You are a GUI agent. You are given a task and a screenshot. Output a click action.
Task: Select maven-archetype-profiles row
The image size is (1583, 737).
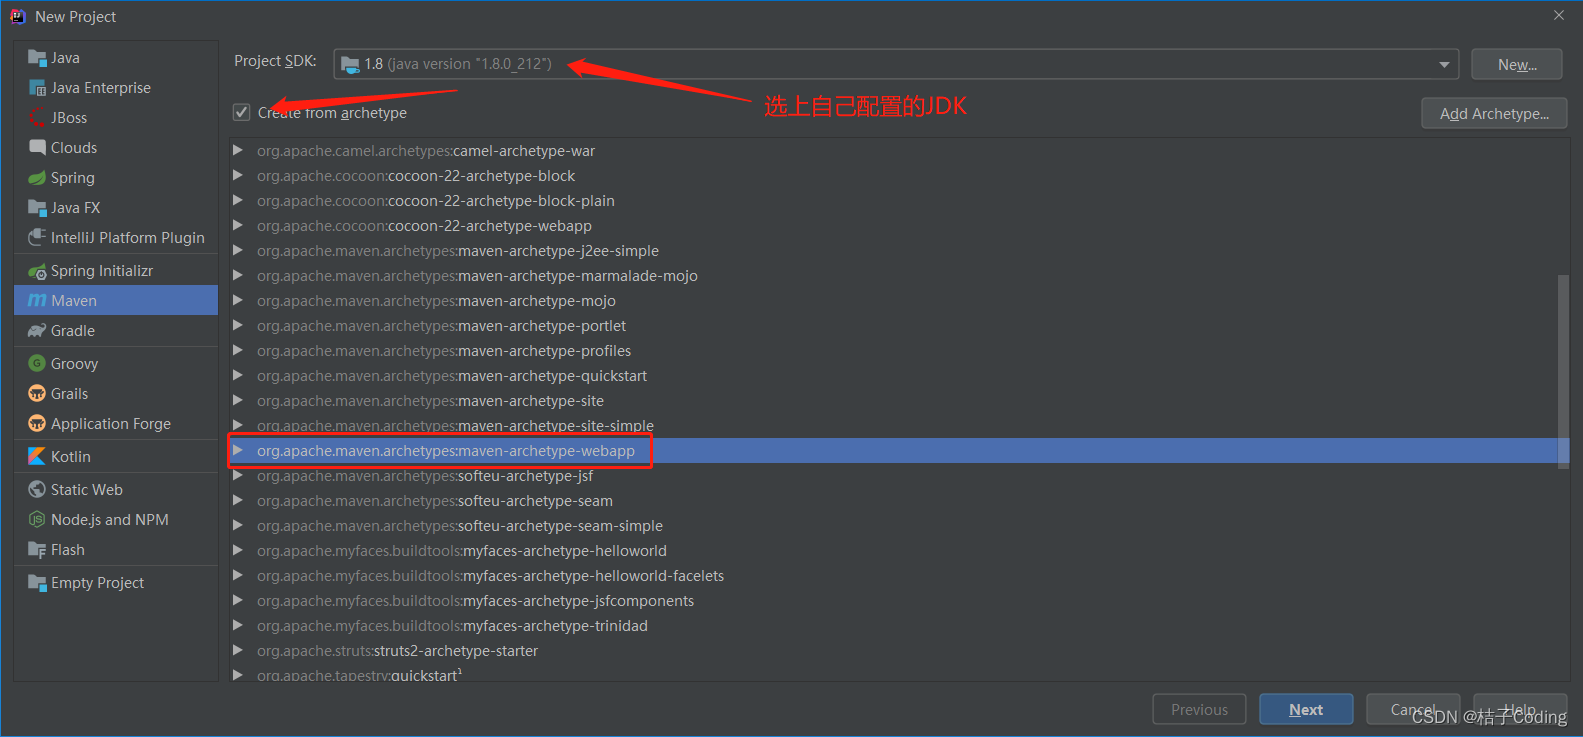(898, 351)
